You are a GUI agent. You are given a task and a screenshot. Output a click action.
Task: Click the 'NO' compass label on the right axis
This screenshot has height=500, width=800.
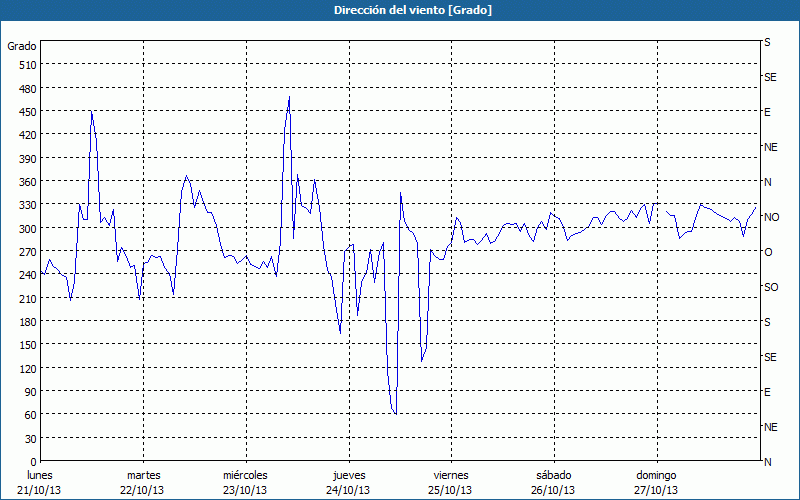[771, 217]
